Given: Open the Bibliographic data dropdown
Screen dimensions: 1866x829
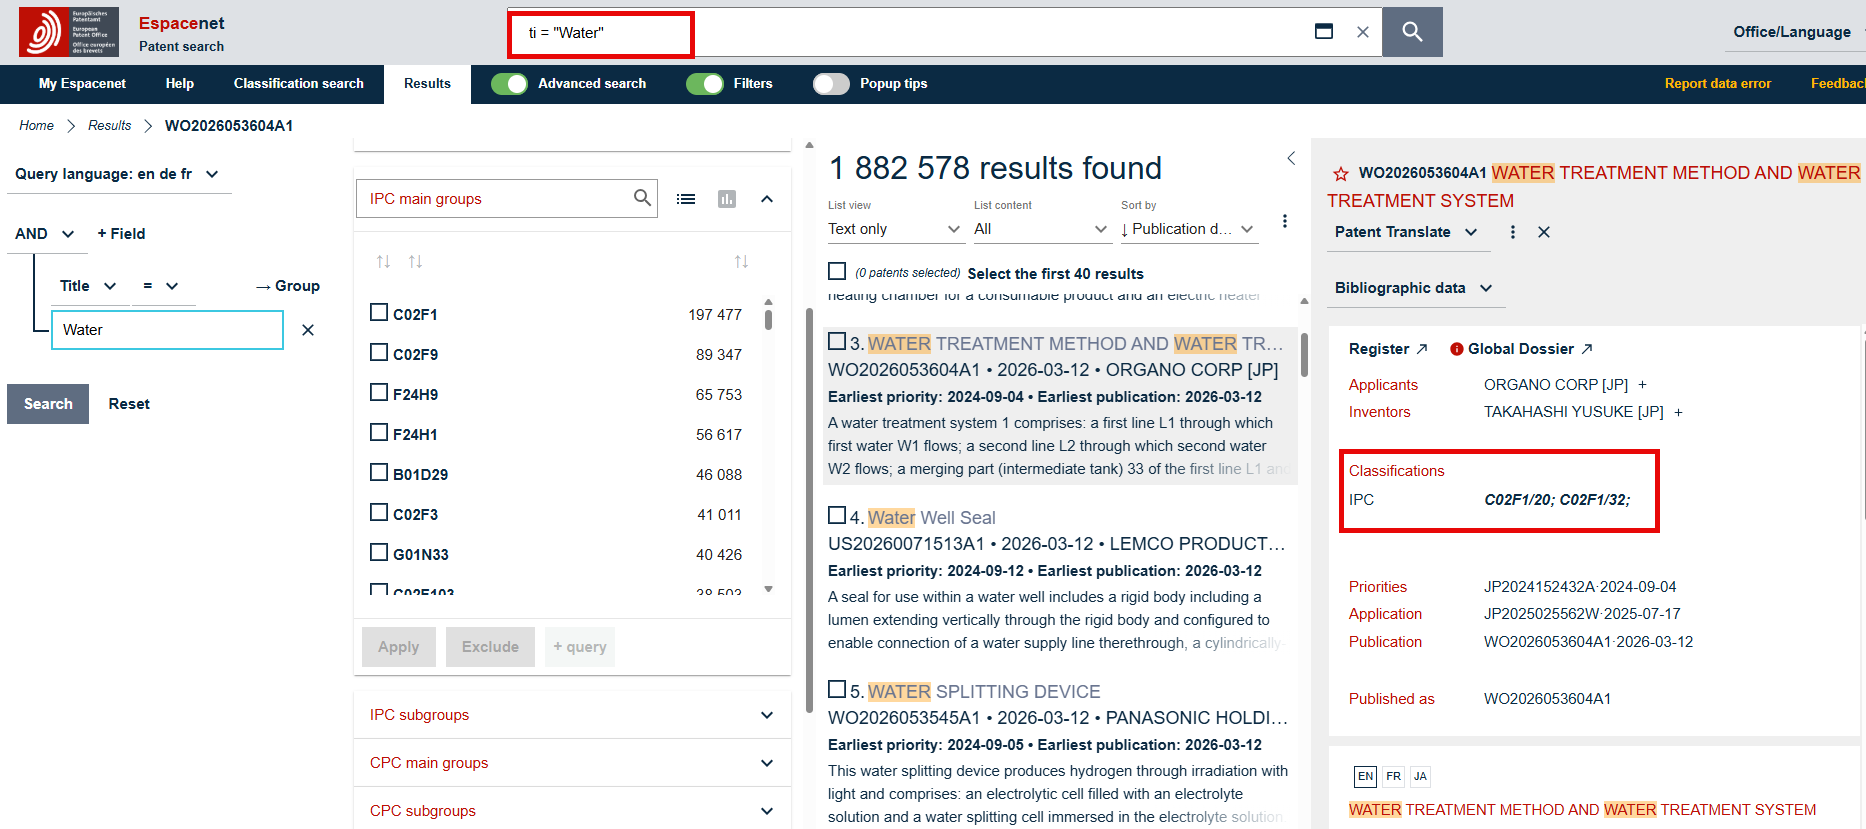Looking at the screenshot, I should pyautogui.click(x=1412, y=288).
